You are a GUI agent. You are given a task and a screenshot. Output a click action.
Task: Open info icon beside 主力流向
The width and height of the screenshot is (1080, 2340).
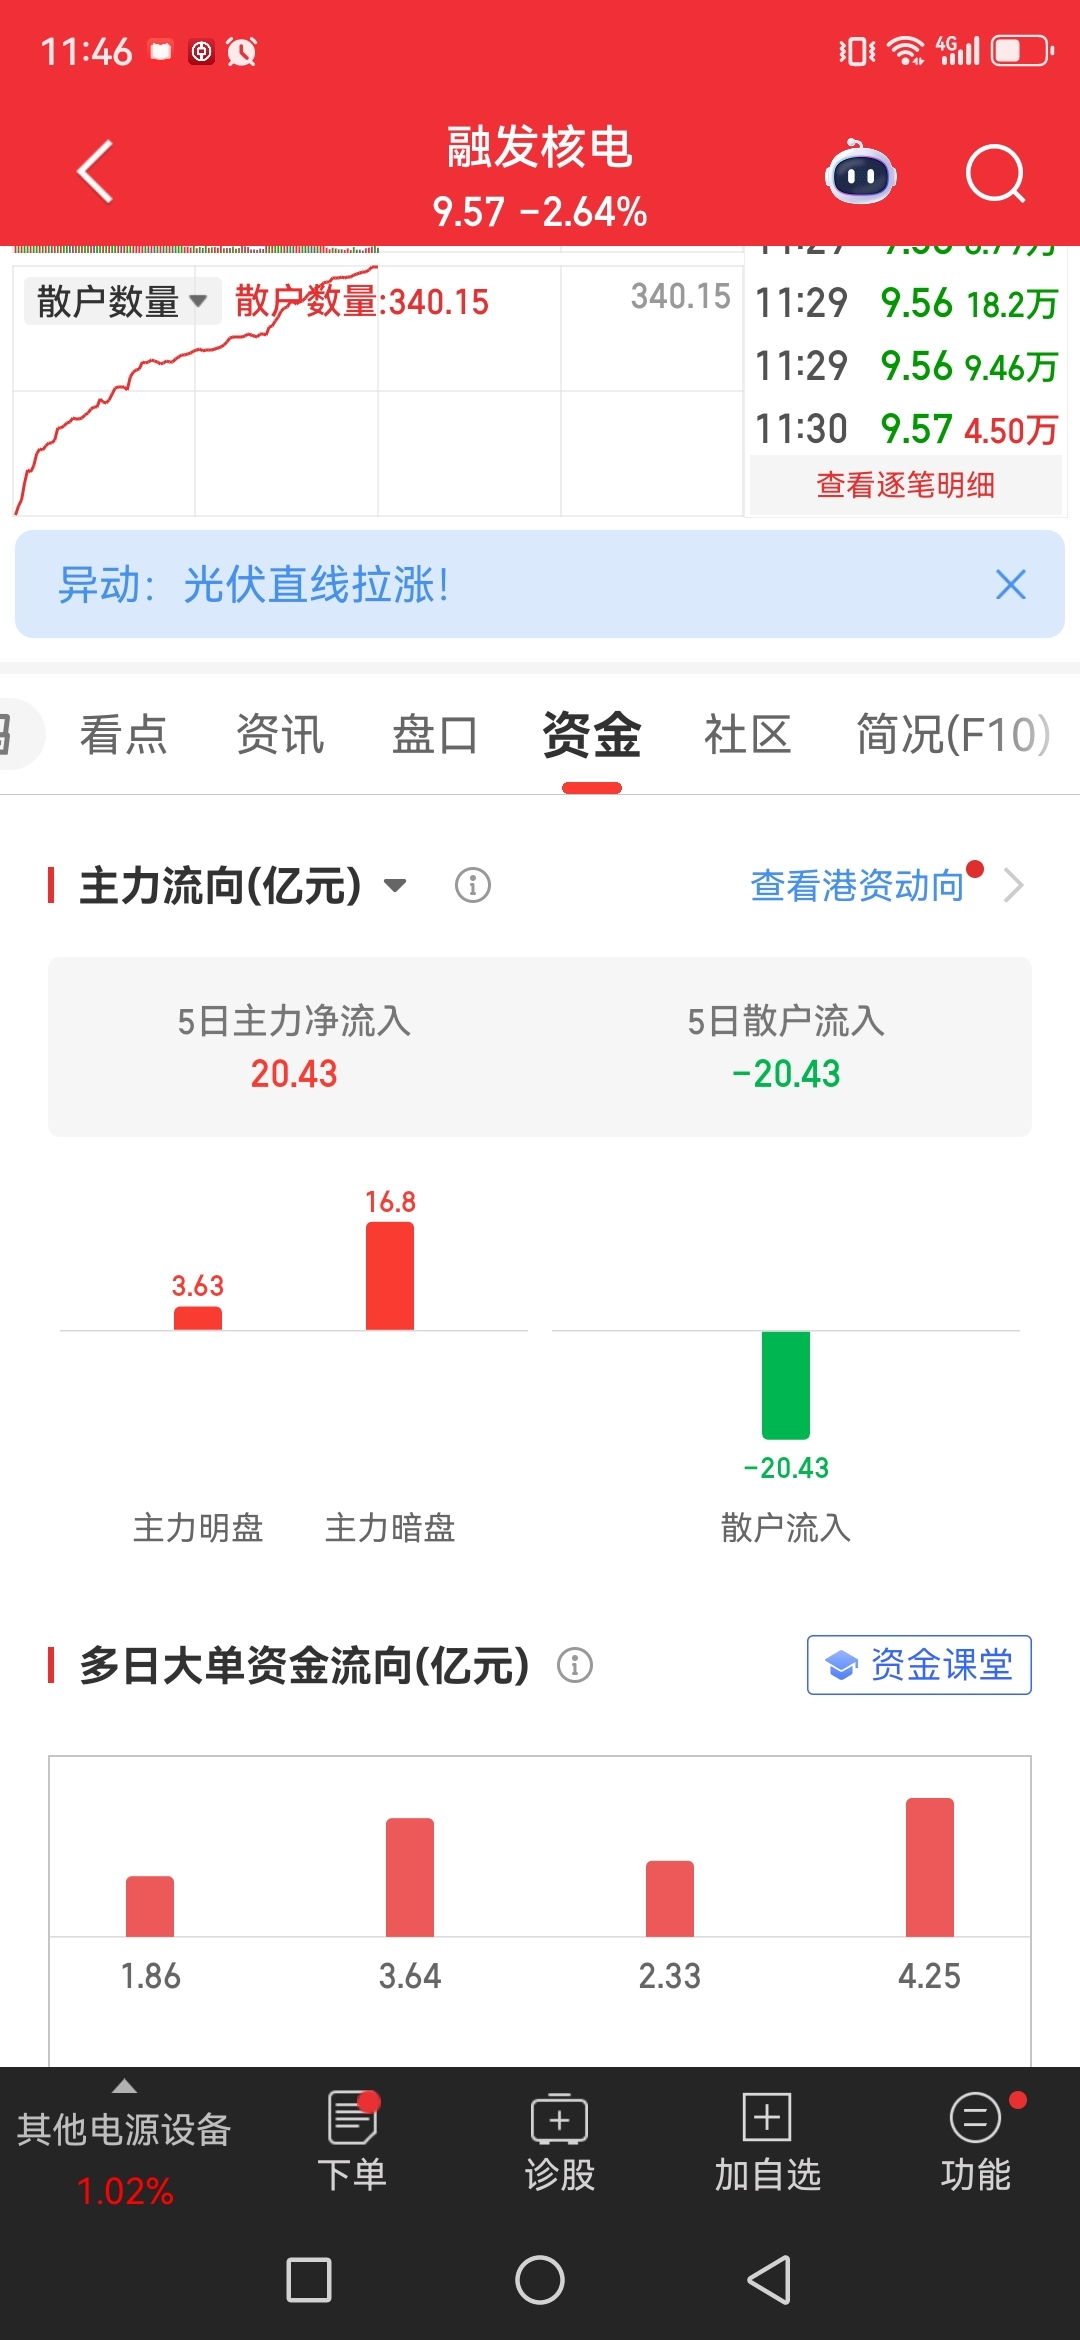pyautogui.click(x=473, y=885)
